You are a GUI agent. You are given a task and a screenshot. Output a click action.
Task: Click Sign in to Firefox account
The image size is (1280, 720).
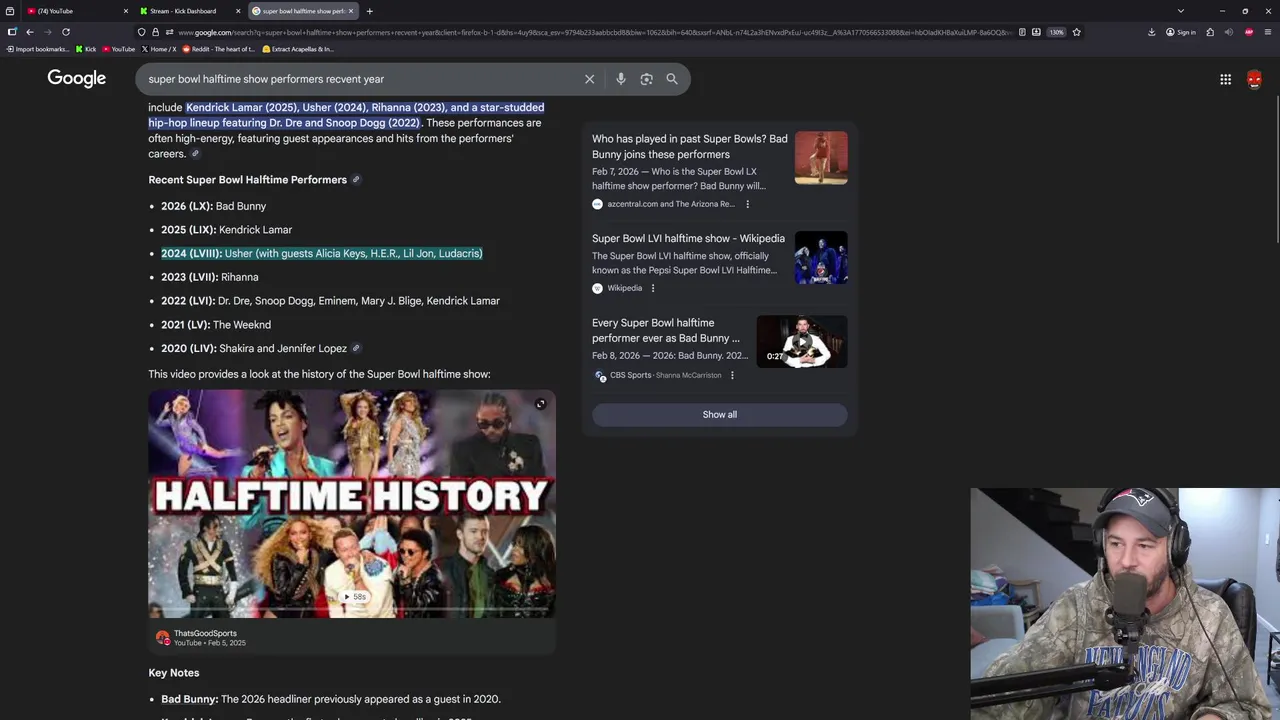pos(1181,32)
